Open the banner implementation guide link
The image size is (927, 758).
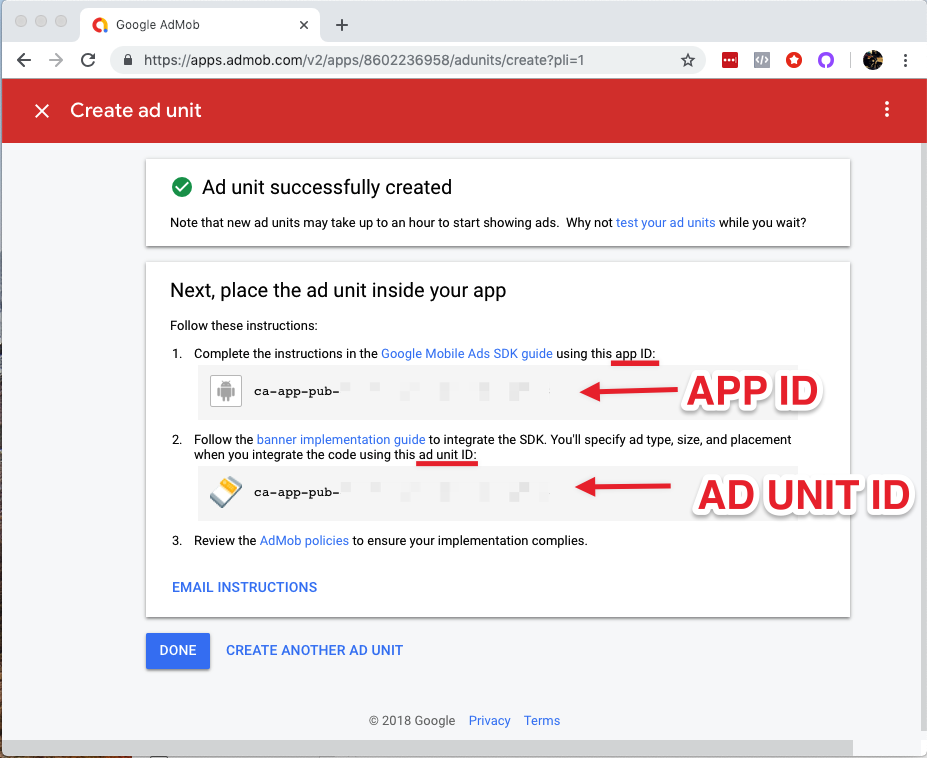coord(341,440)
